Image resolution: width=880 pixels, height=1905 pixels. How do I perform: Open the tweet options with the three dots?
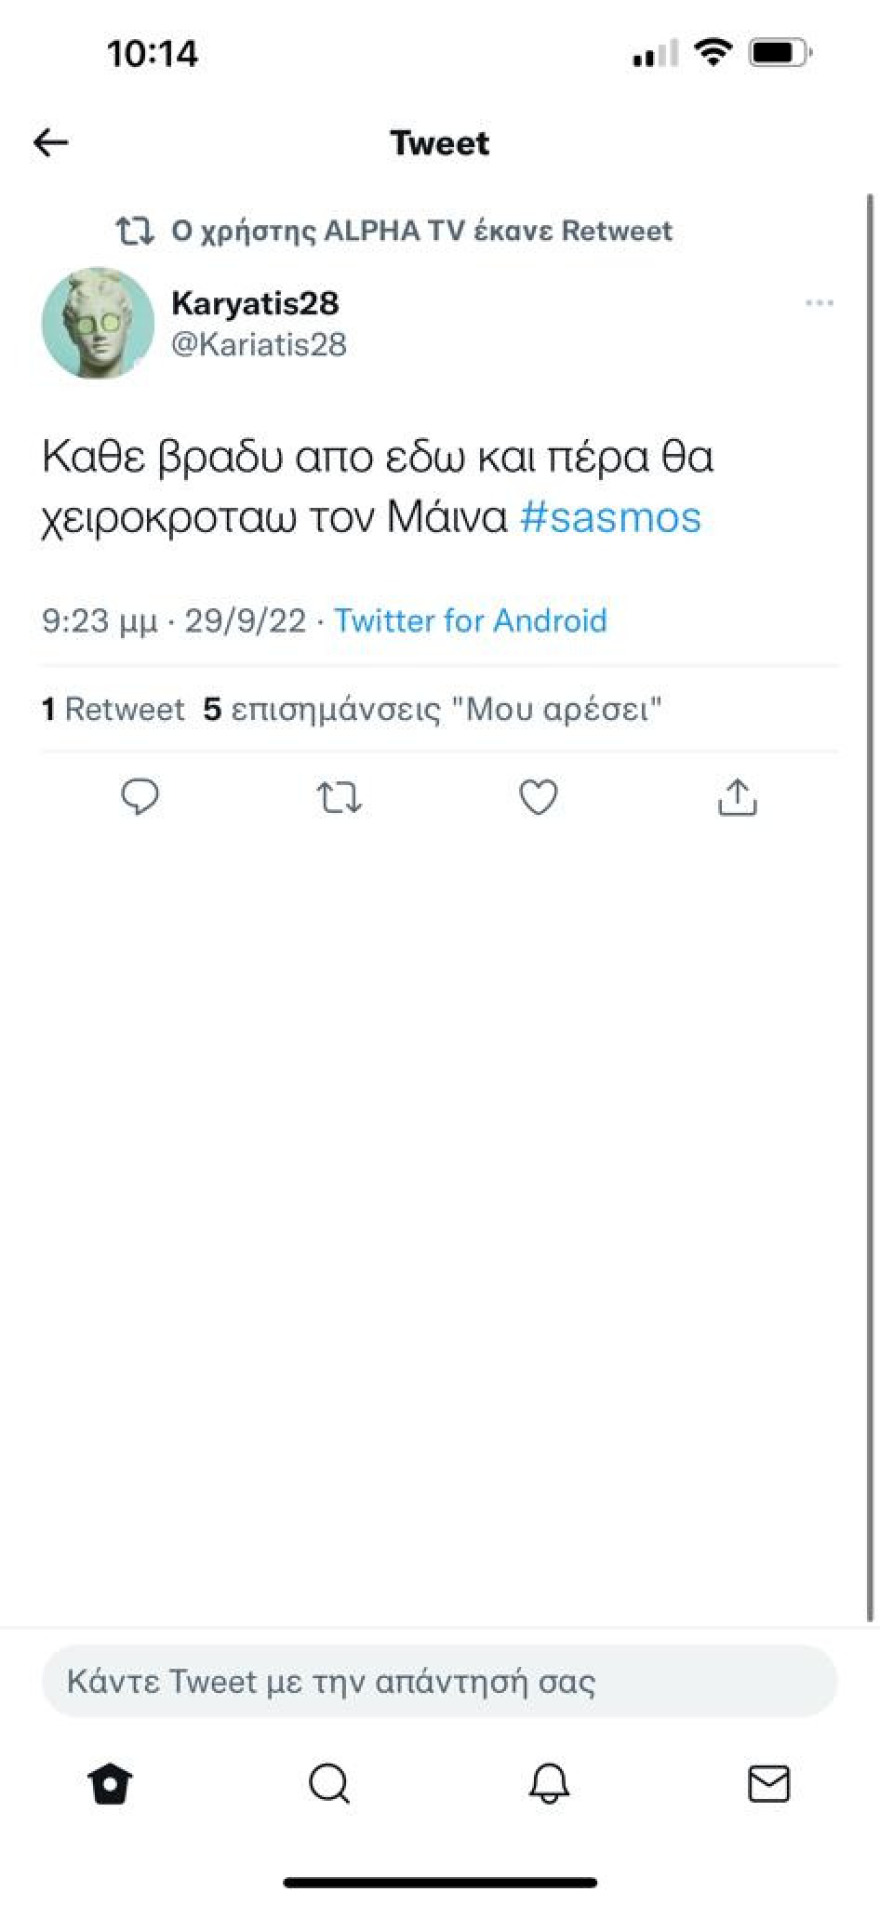pos(820,302)
